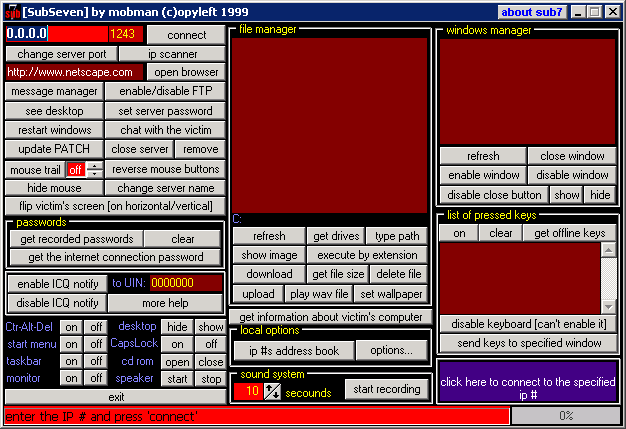This screenshot has height=429, width=626.
Task: Adjust sound system seconds stepper
Action: click(x=272, y=391)
